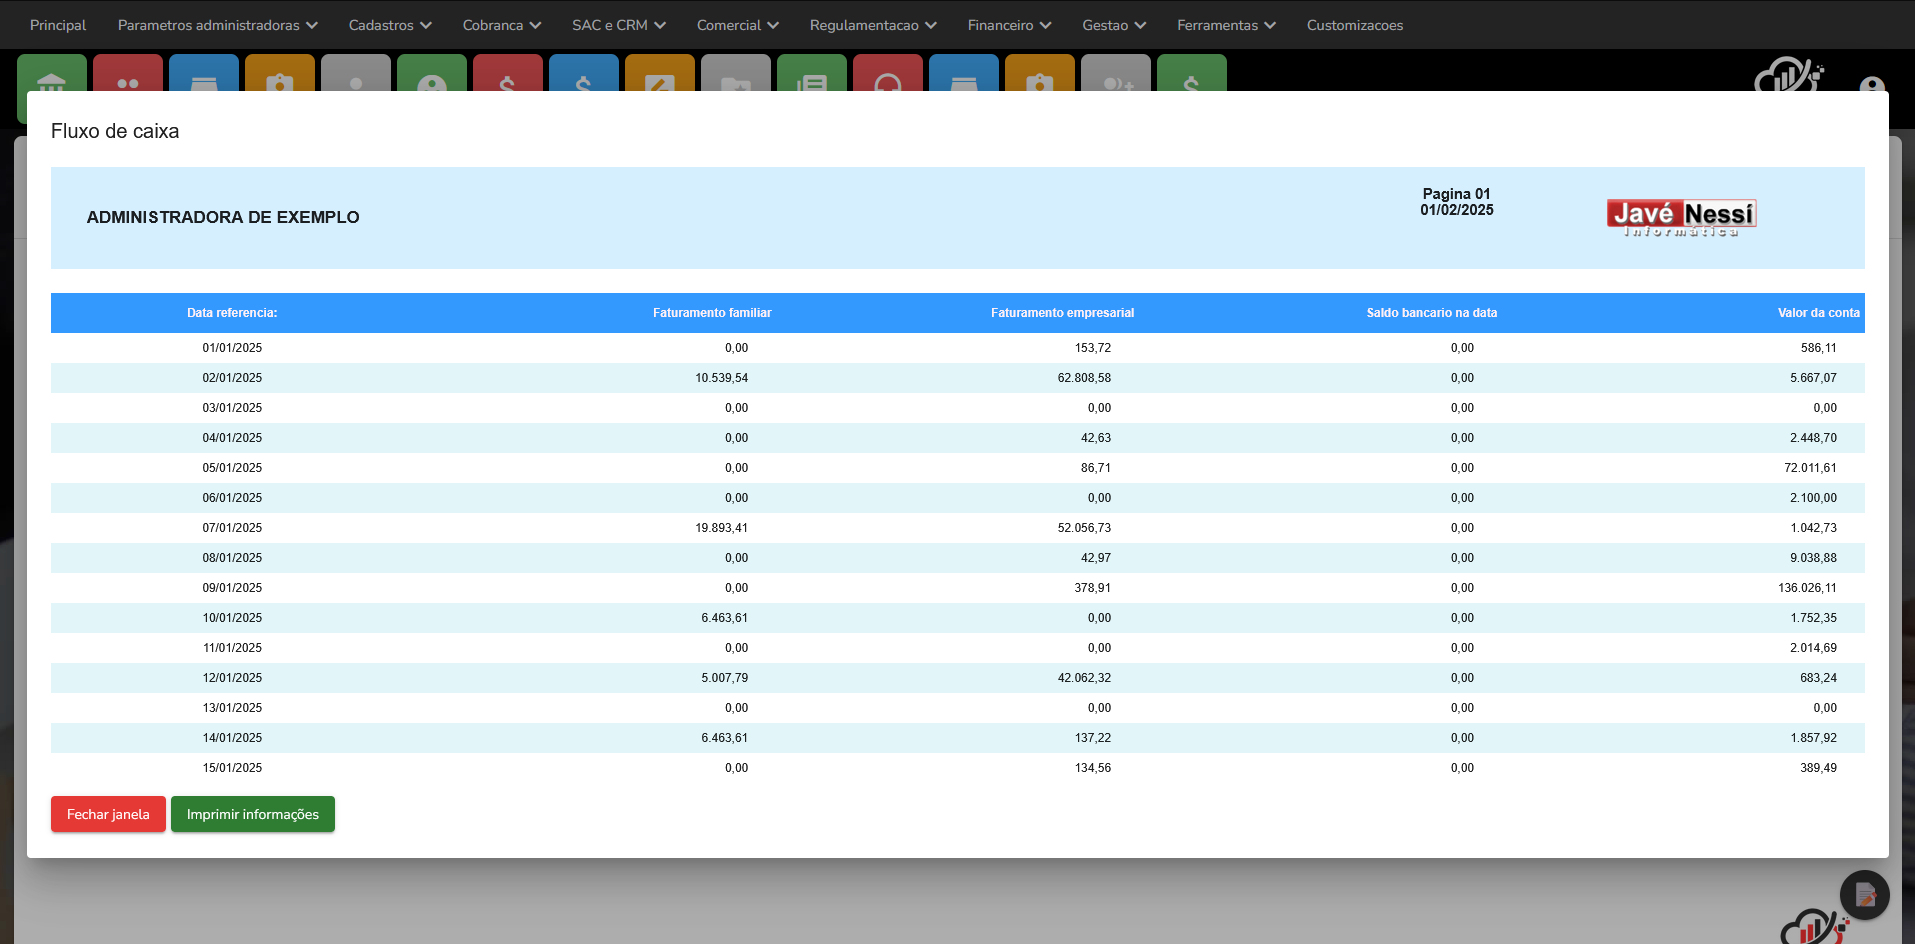The height and width of the screenshot is (944, 1915).
Task: Open the SAC e CRM dropdown
Action: (x=618, y=25)
